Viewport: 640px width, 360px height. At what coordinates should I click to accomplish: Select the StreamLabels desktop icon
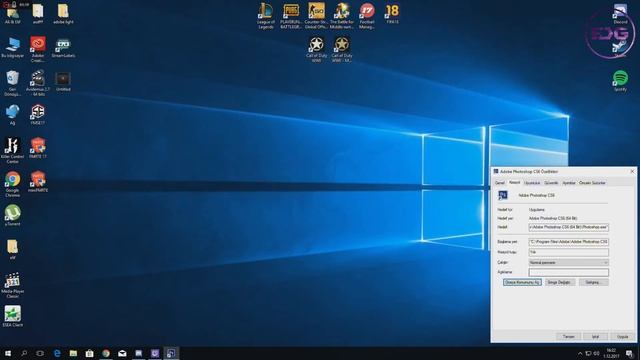63,47
